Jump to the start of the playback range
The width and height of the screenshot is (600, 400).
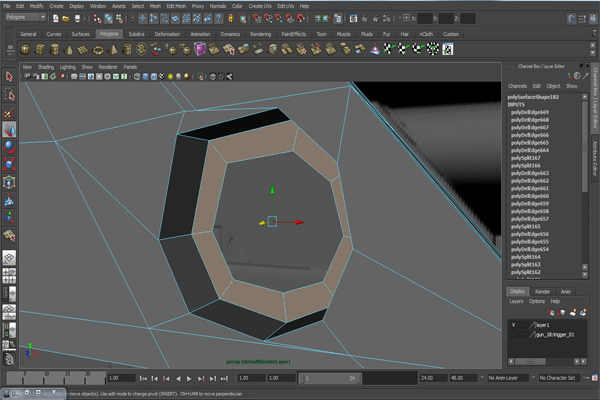coord(143,379)
